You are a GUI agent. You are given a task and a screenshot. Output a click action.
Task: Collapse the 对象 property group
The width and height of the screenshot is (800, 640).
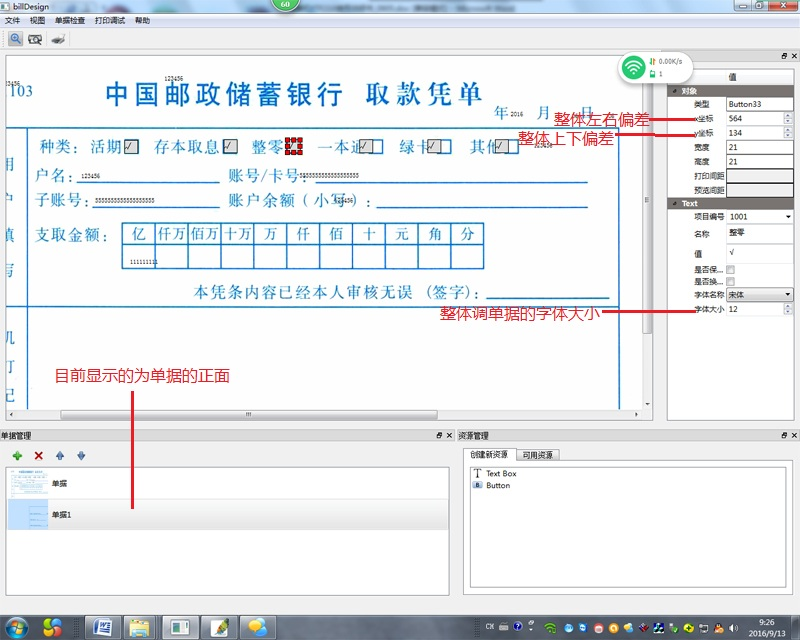pyautogui.click(x=673, y=91)
